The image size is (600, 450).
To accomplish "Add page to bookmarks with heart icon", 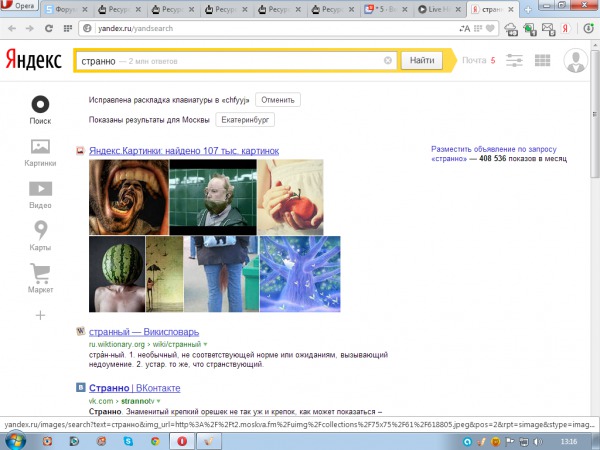I will tap(490, 28).
